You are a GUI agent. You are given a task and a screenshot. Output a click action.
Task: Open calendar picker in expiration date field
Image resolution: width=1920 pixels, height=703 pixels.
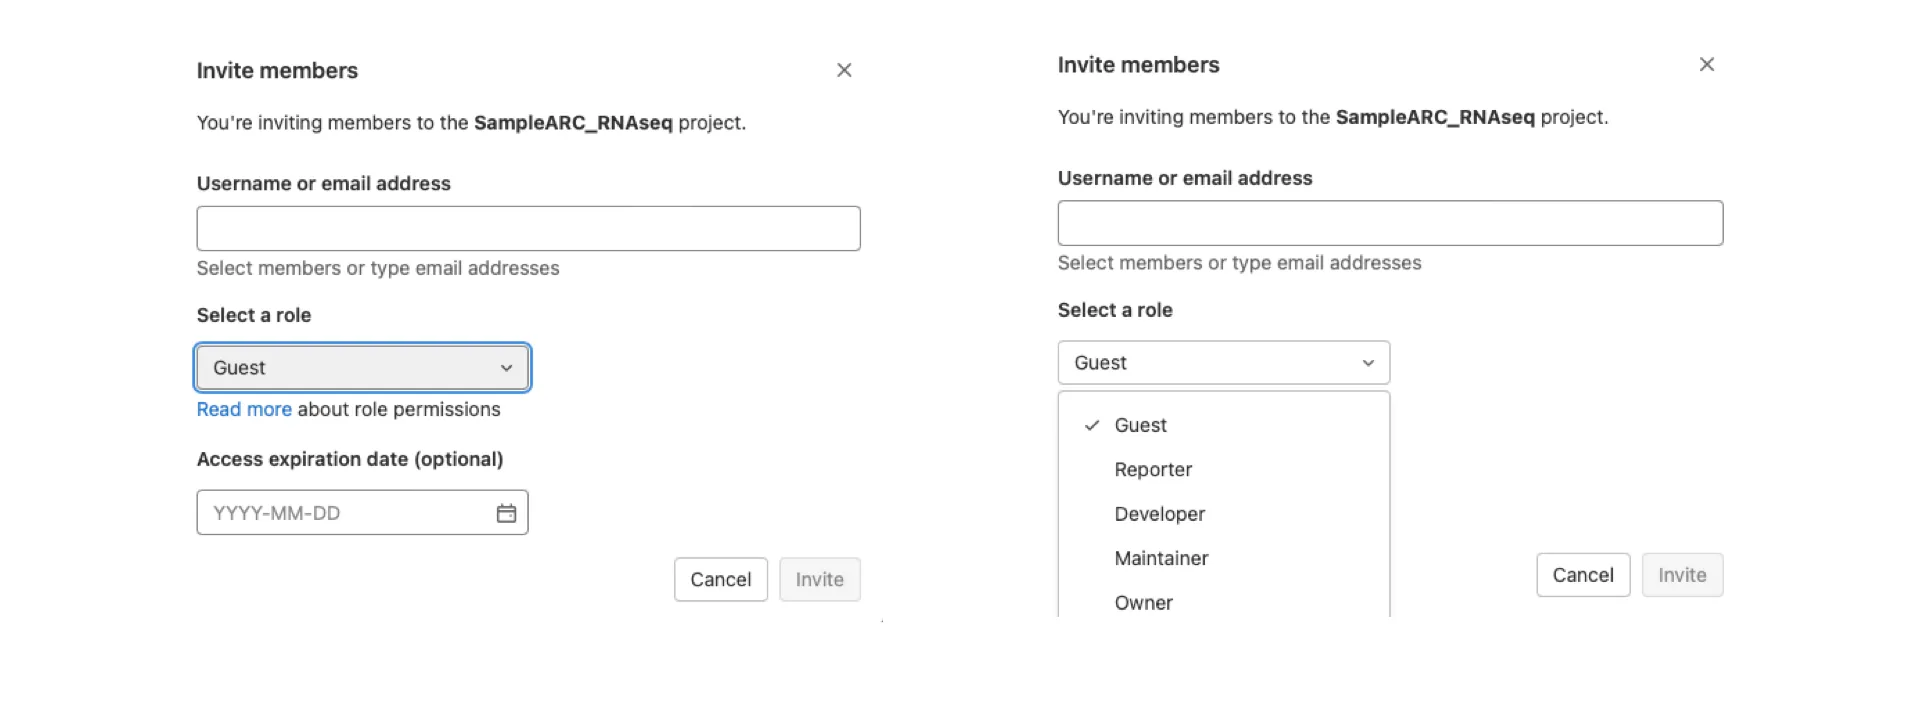click(506, 513)
